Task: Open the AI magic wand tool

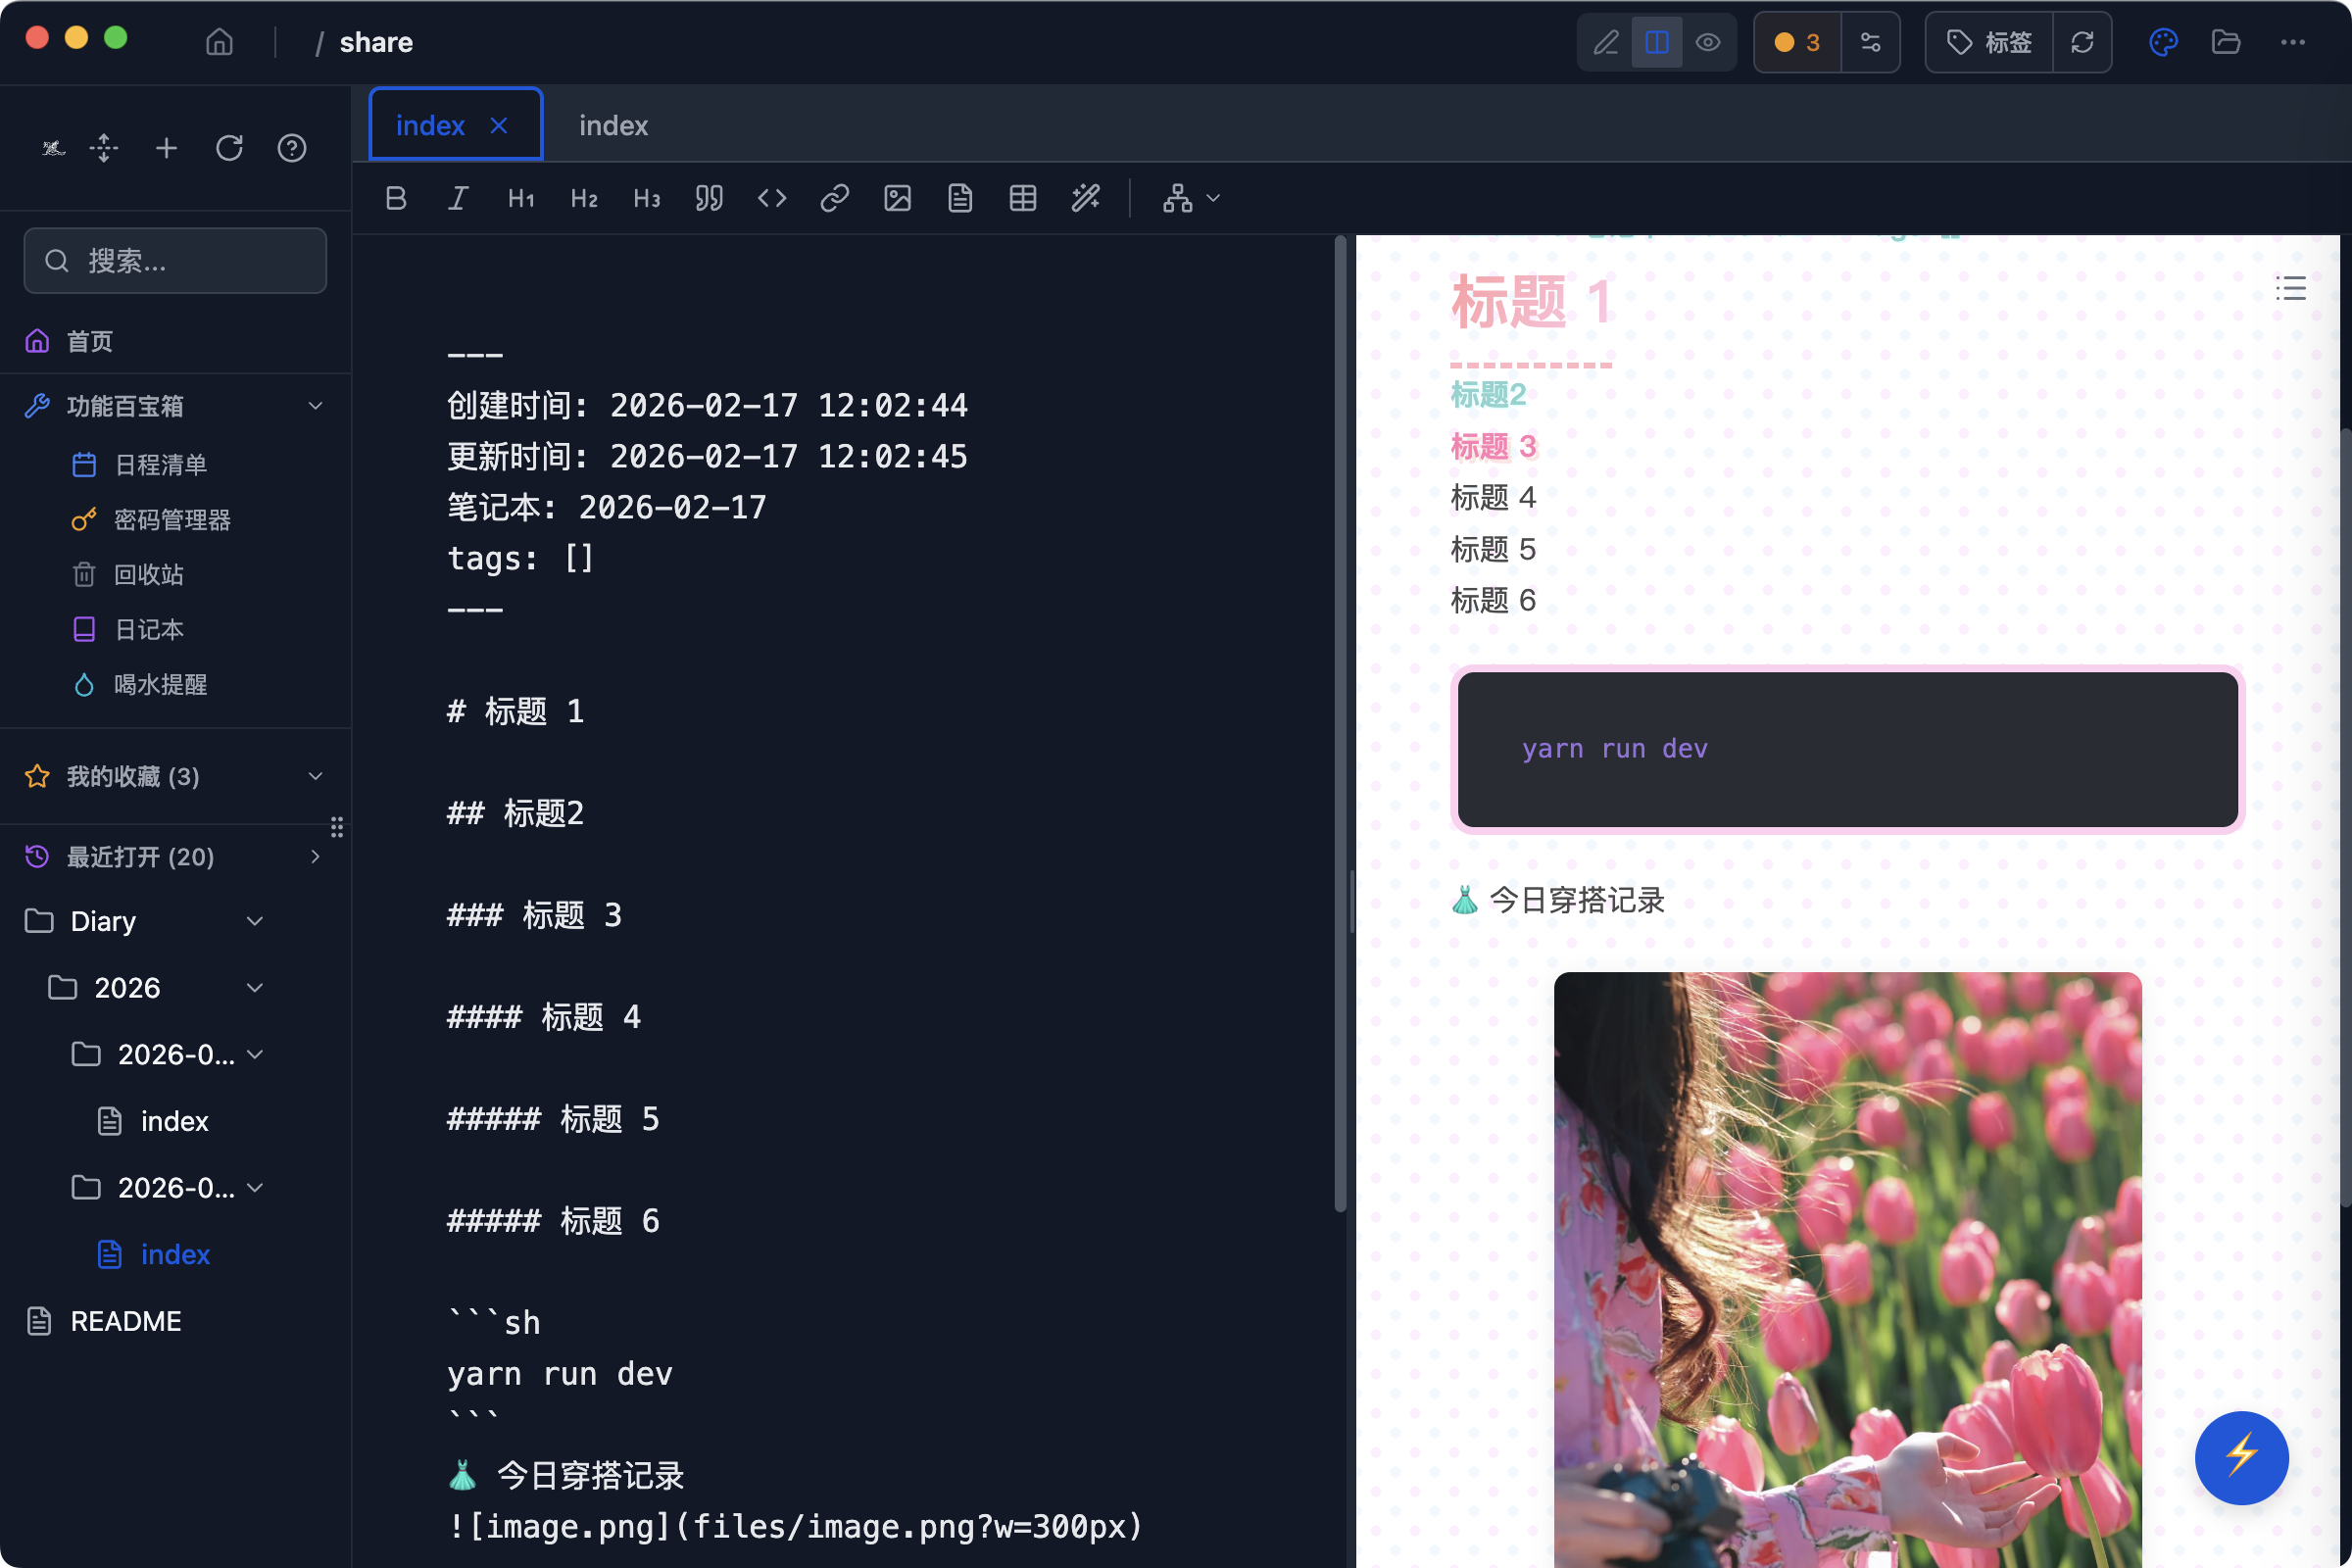Action: click(x=1086, y=198)
